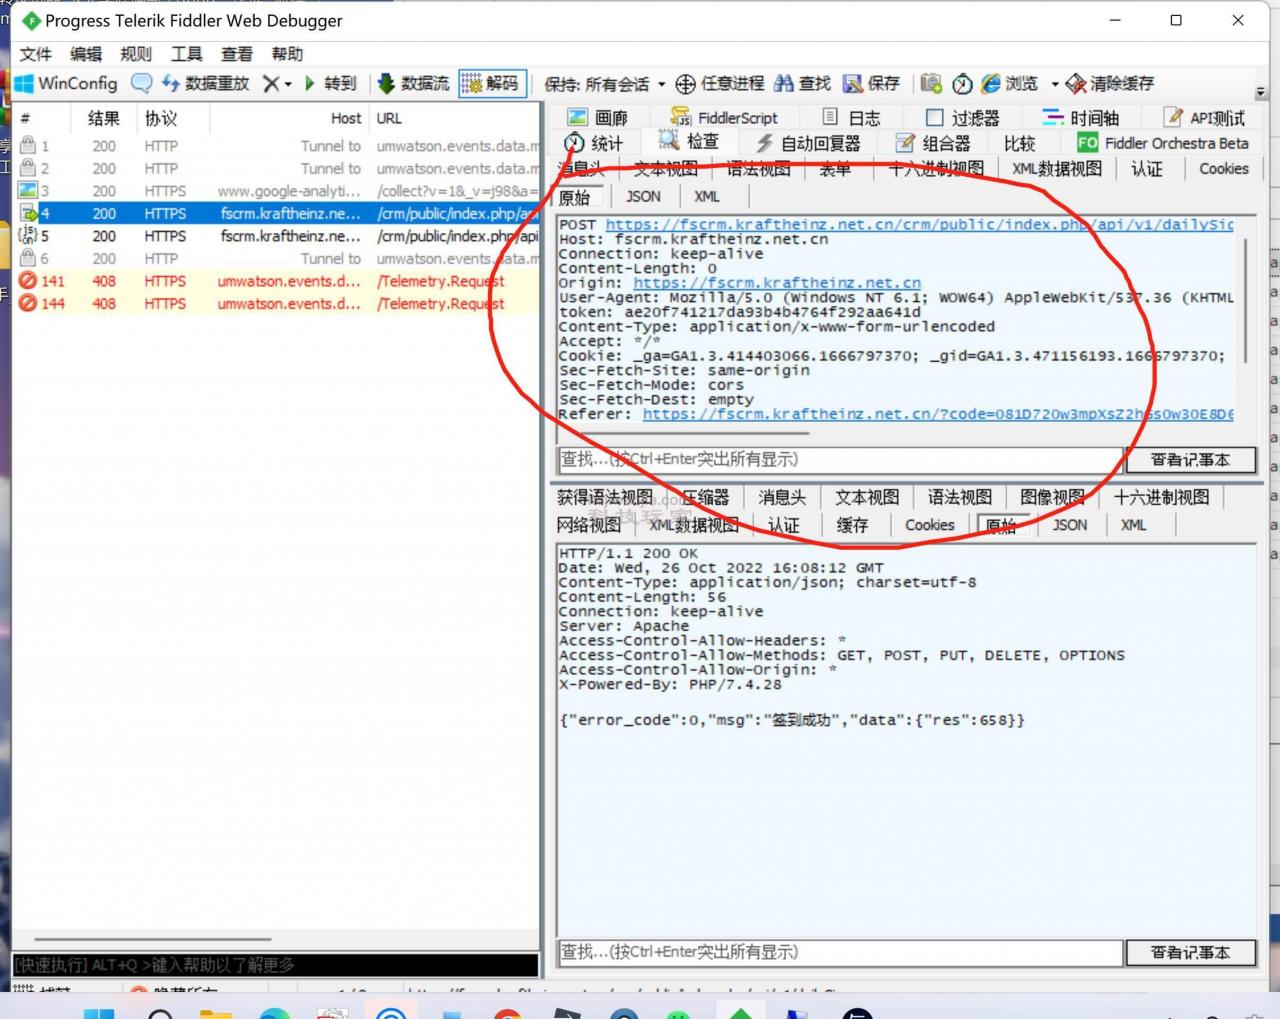1280x1019 pixels.
Task: Open the Origin header link
Action: [x=777, y=283]
